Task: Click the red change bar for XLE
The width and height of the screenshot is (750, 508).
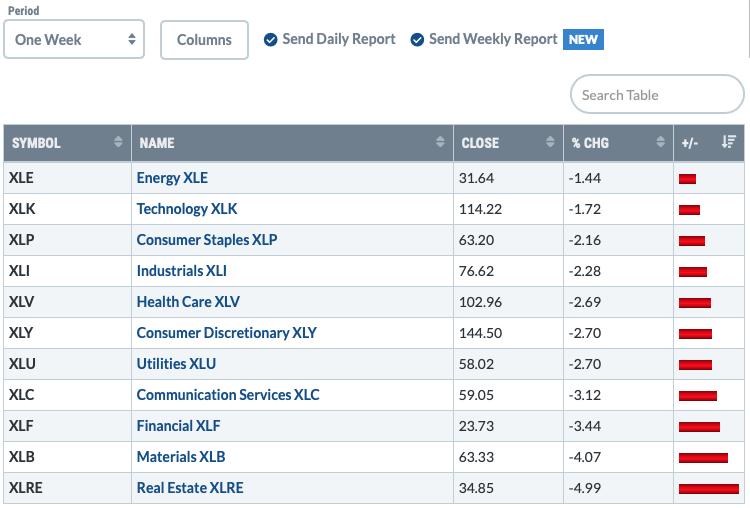Action: (687, 179)
